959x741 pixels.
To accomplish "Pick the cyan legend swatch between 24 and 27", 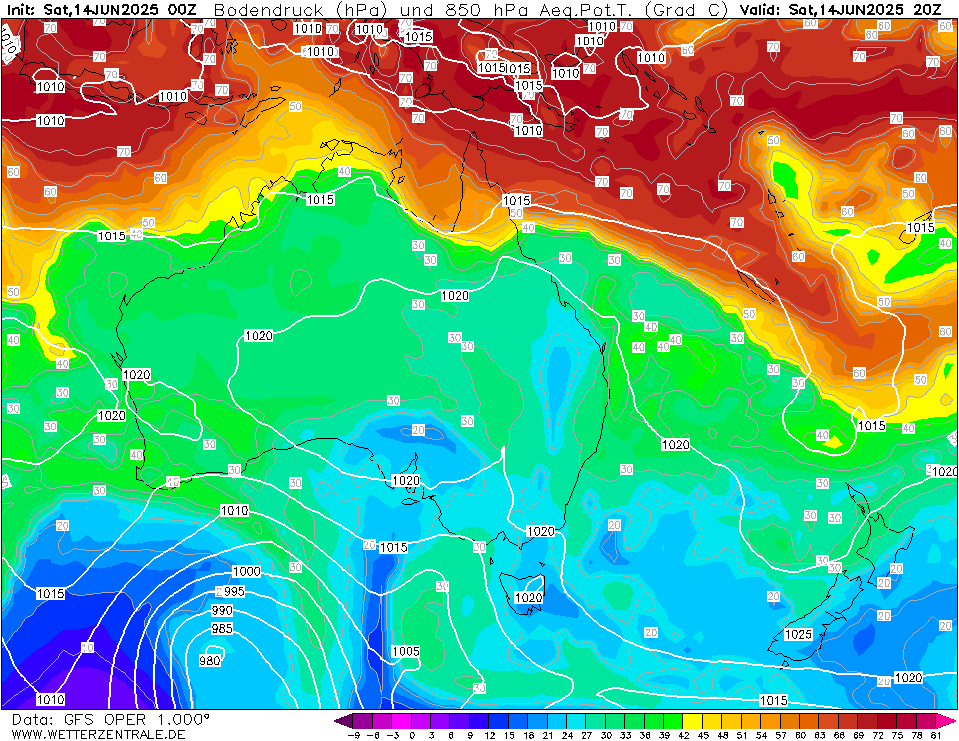I will (x=576, y=720).
